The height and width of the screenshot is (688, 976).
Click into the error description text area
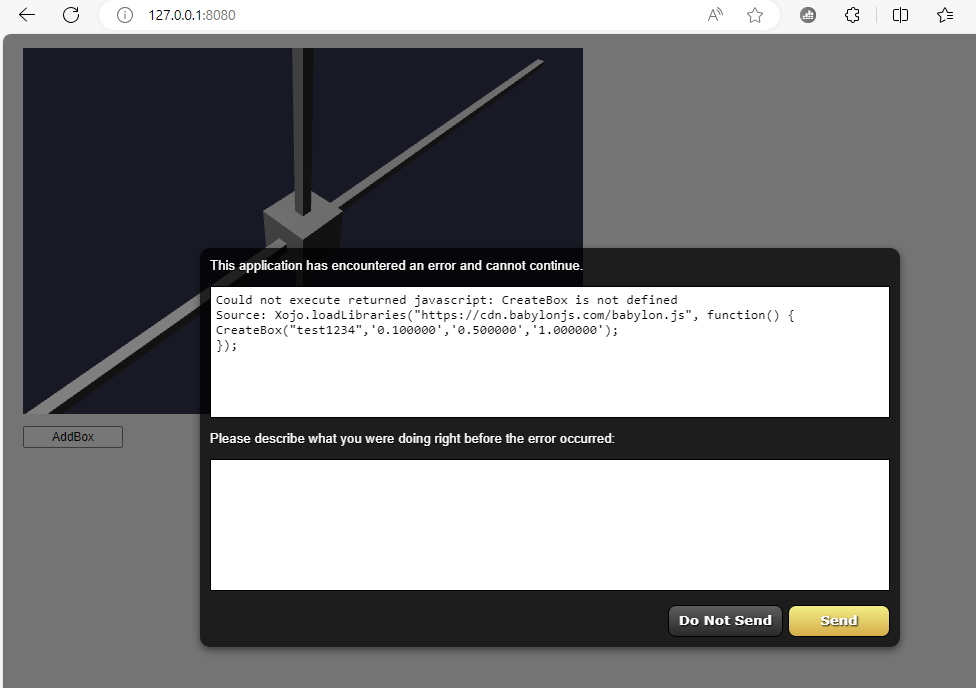(550, 525)
